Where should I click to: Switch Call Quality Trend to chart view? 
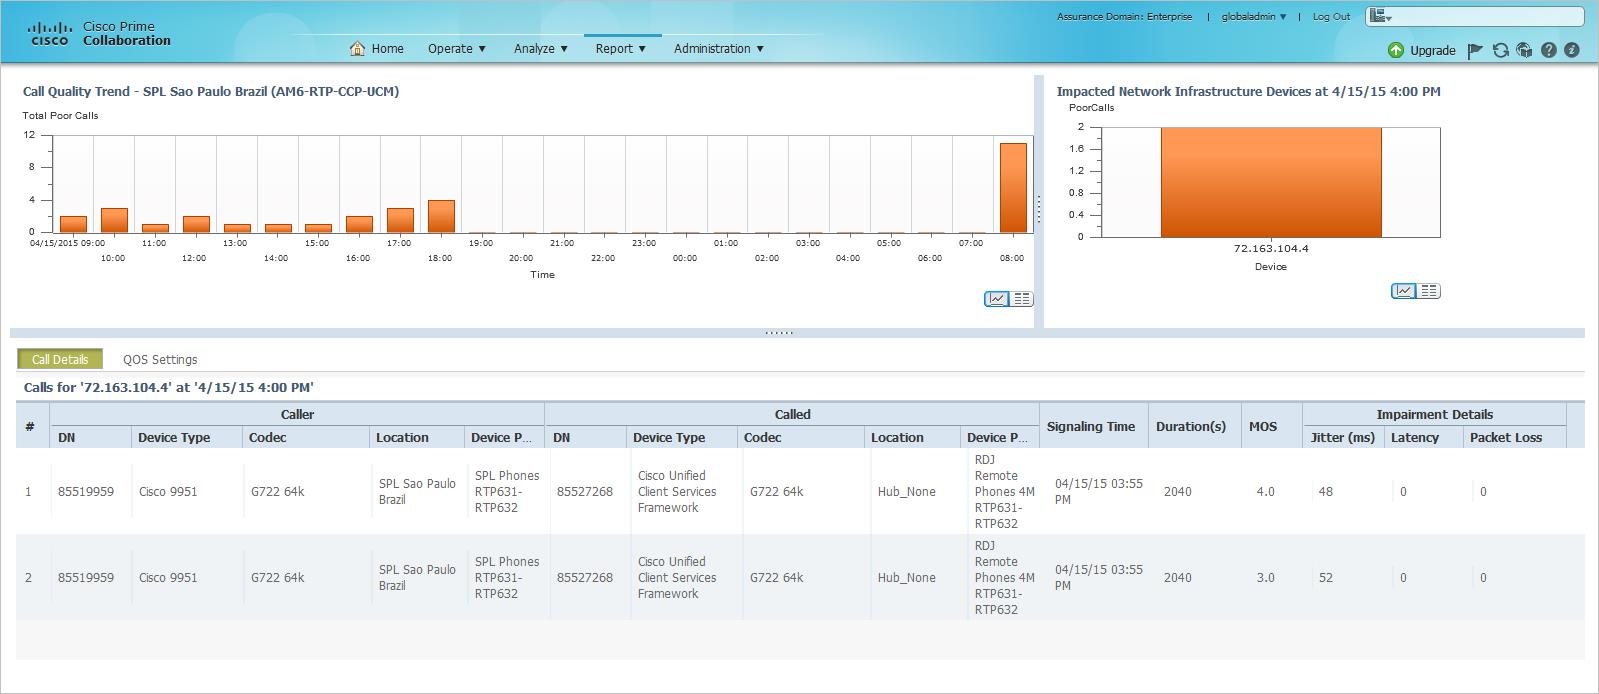coord(997,299)
